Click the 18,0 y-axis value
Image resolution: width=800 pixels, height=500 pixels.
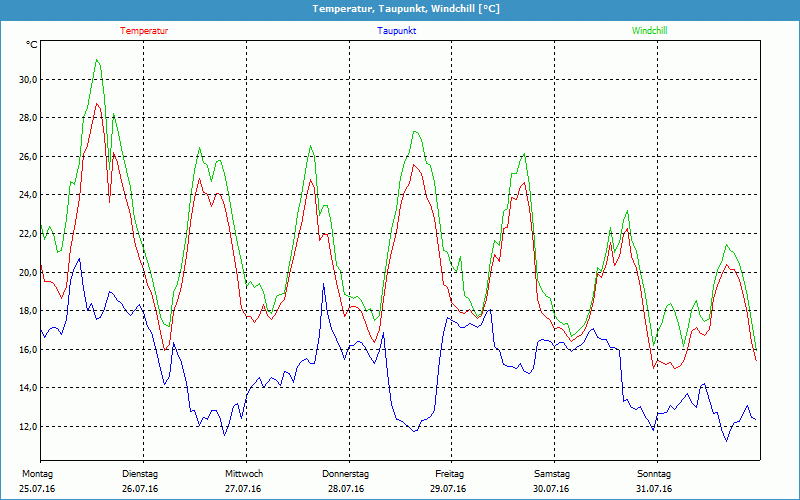tap(28, 311)
